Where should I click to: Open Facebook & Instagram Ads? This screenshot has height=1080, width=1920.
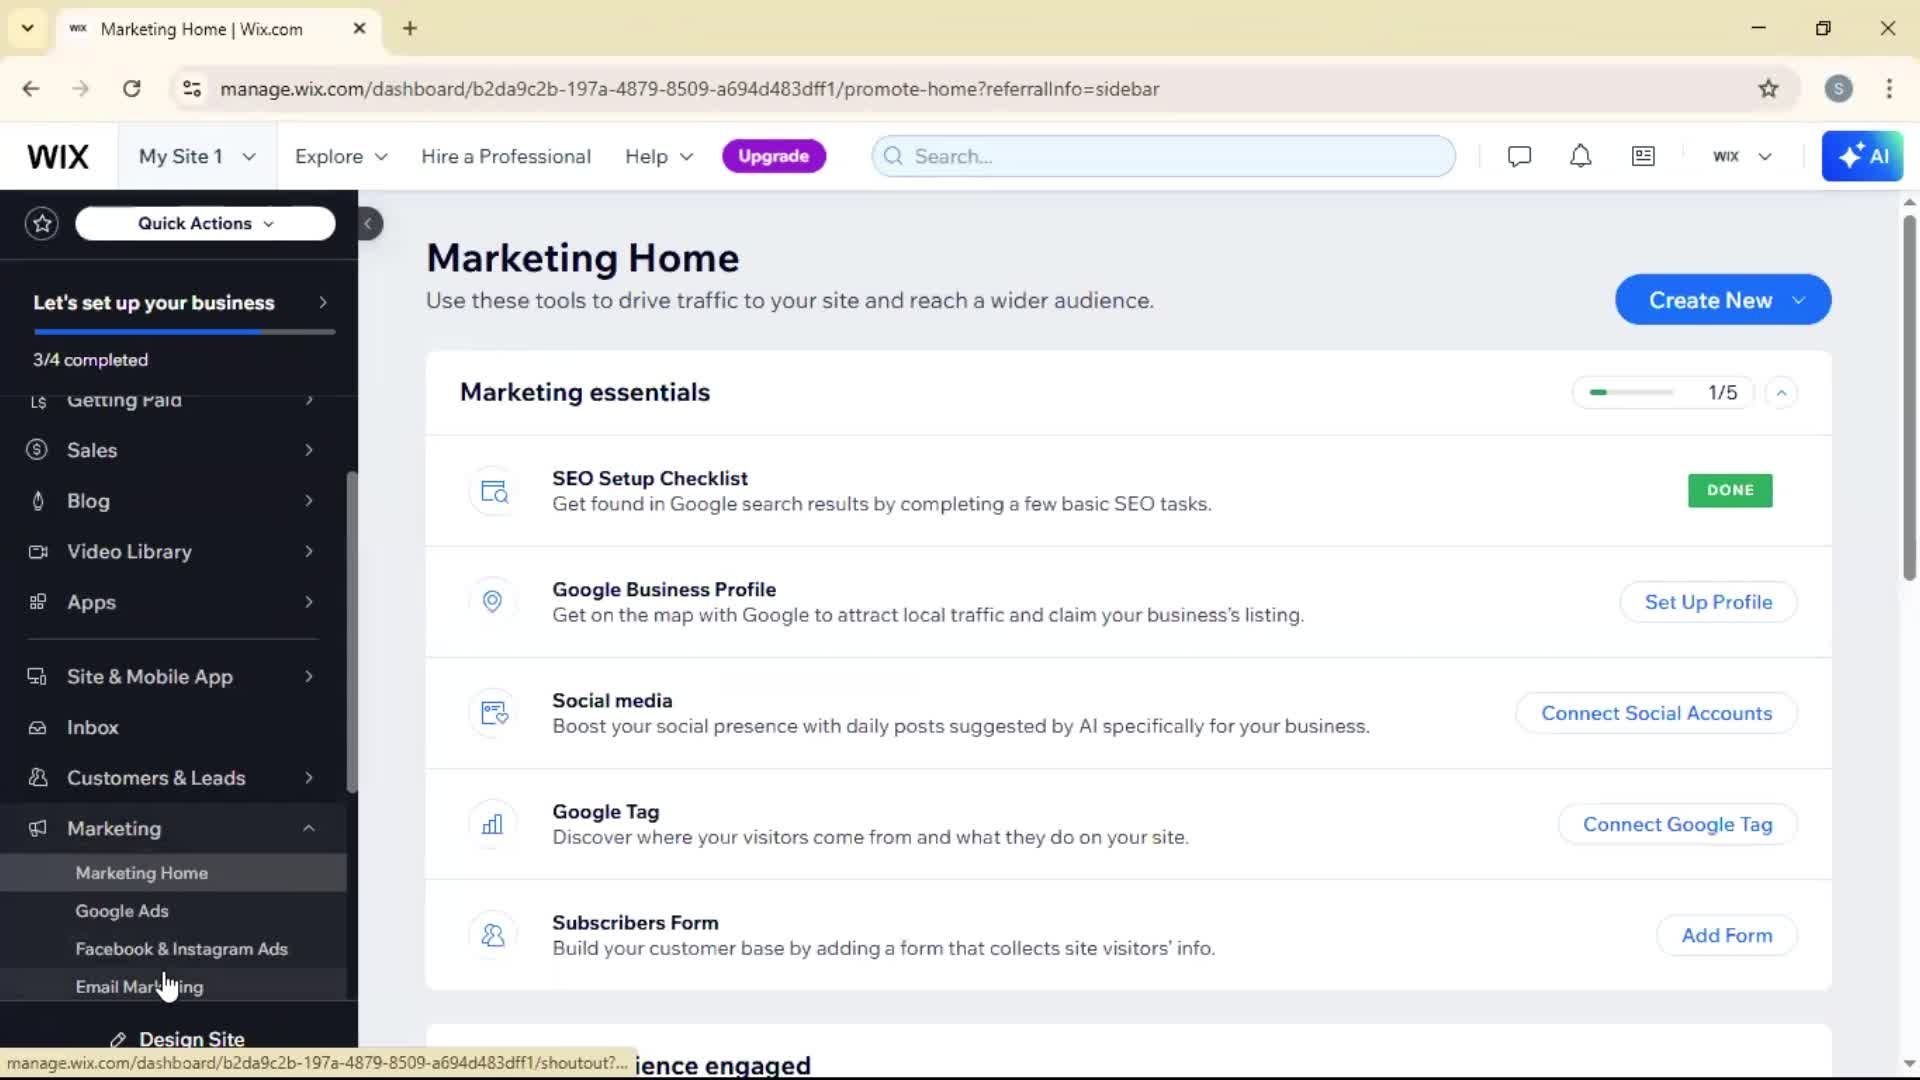(x=173, y=949)
